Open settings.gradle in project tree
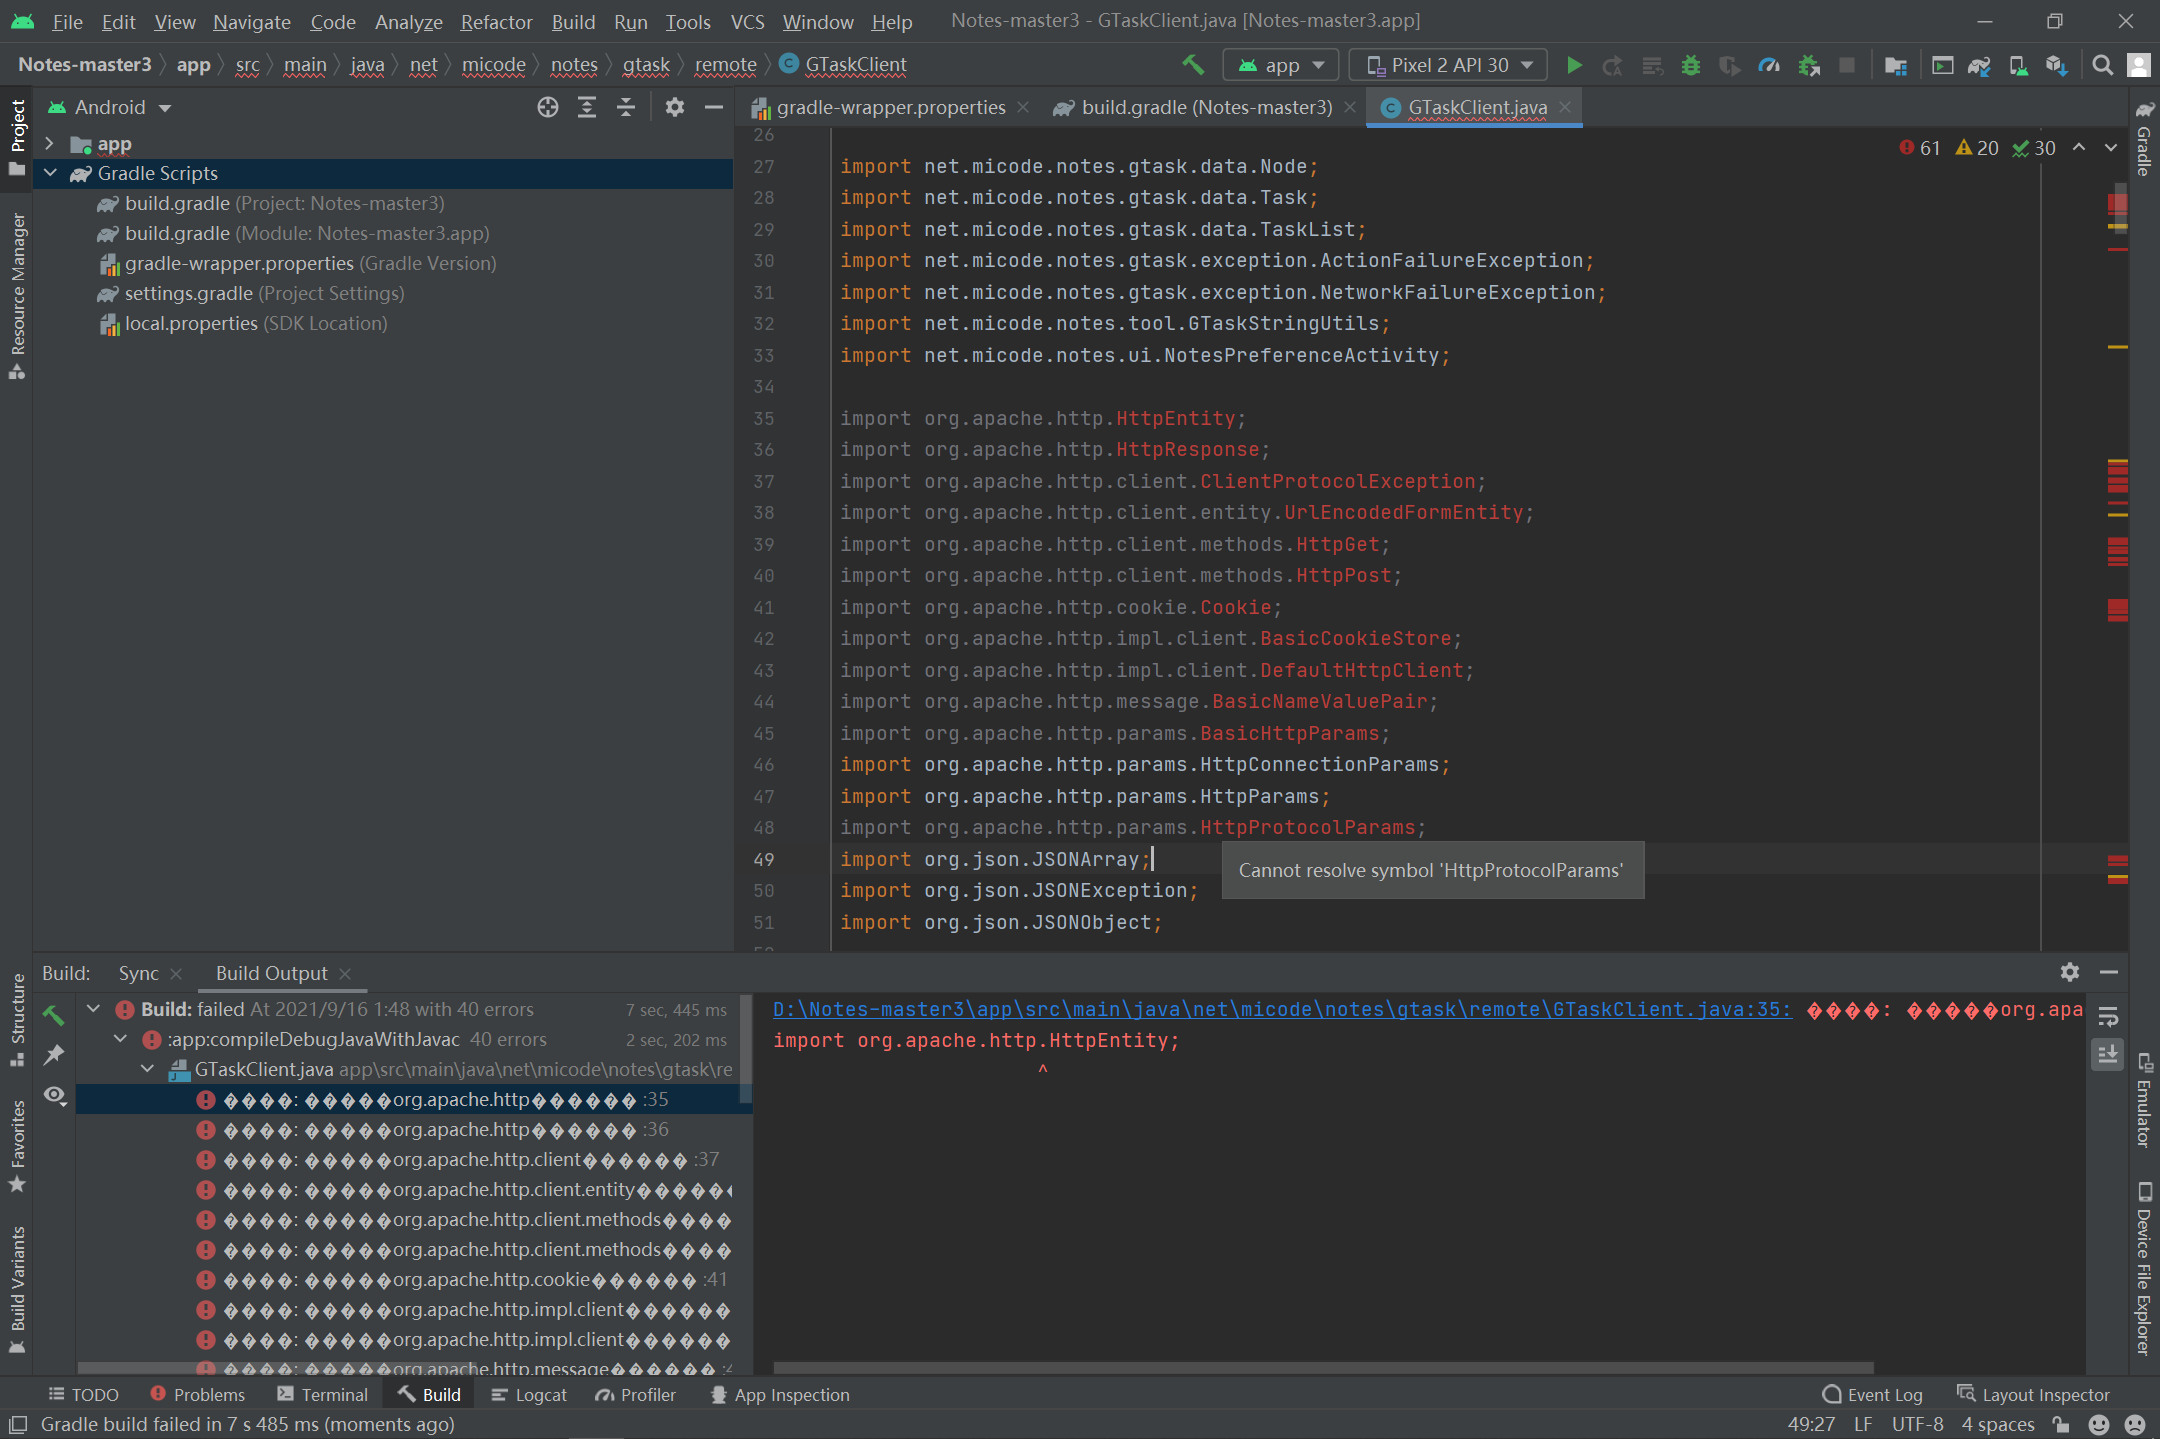The width and height of the screenshot is (2160, 1439). pos(188,293)
